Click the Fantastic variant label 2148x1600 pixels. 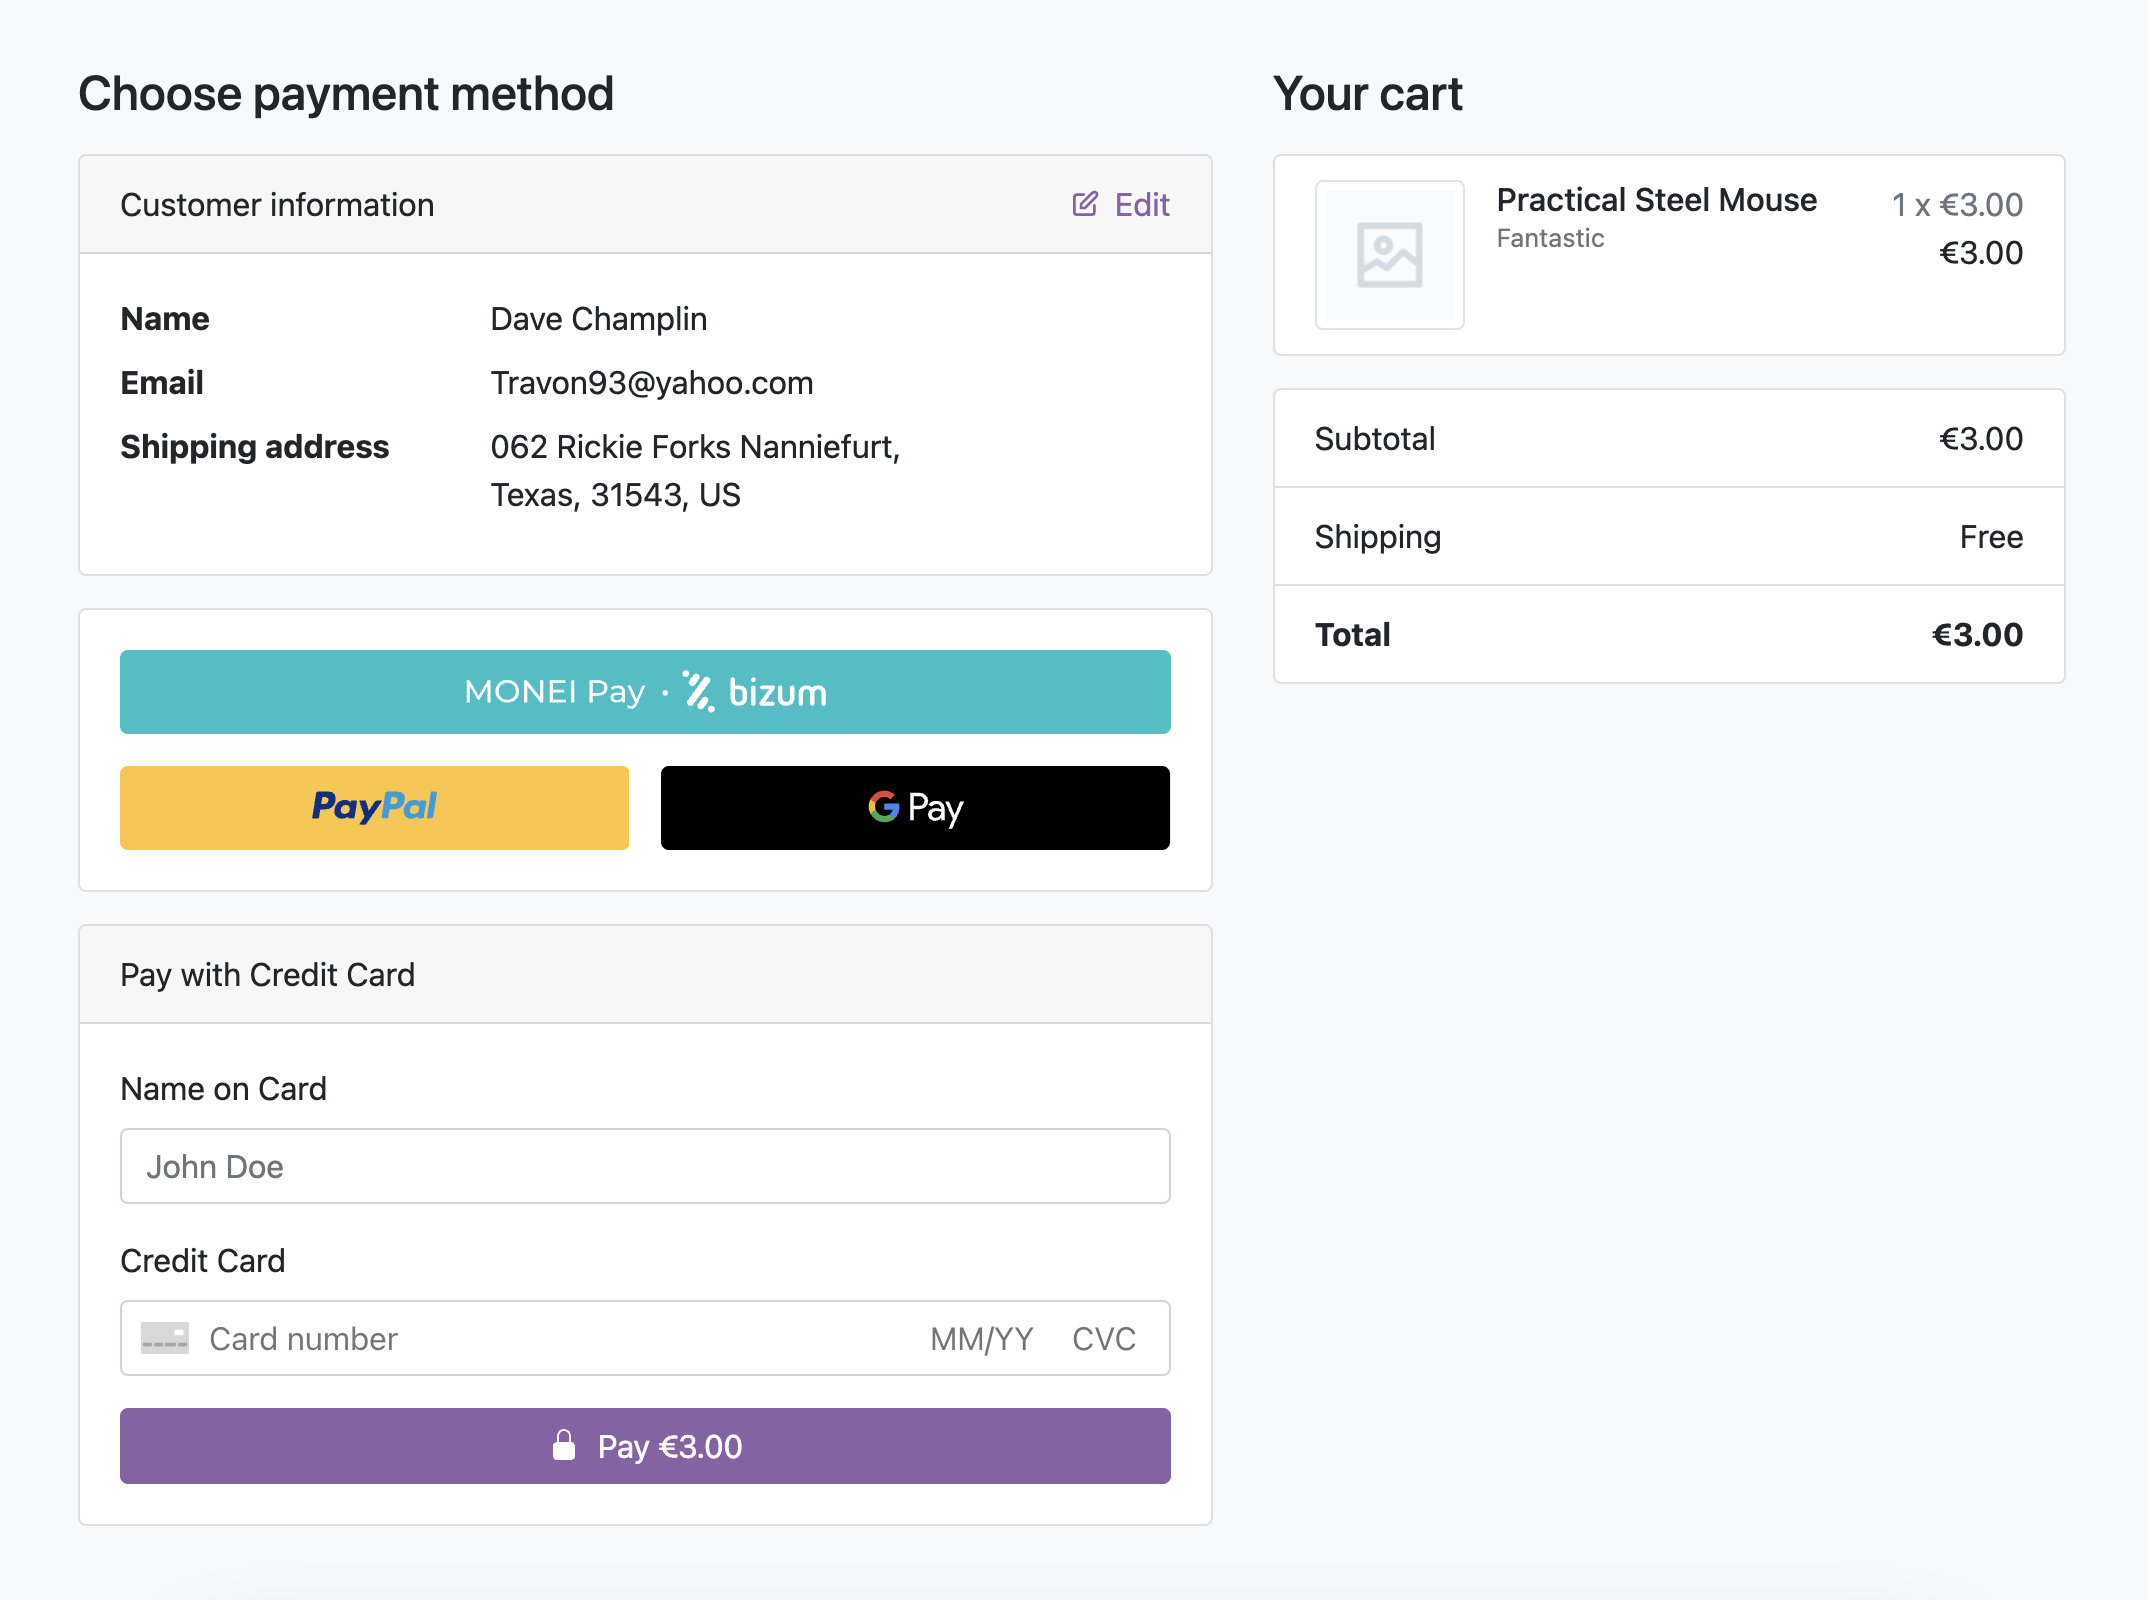[x=1550, y=238]
